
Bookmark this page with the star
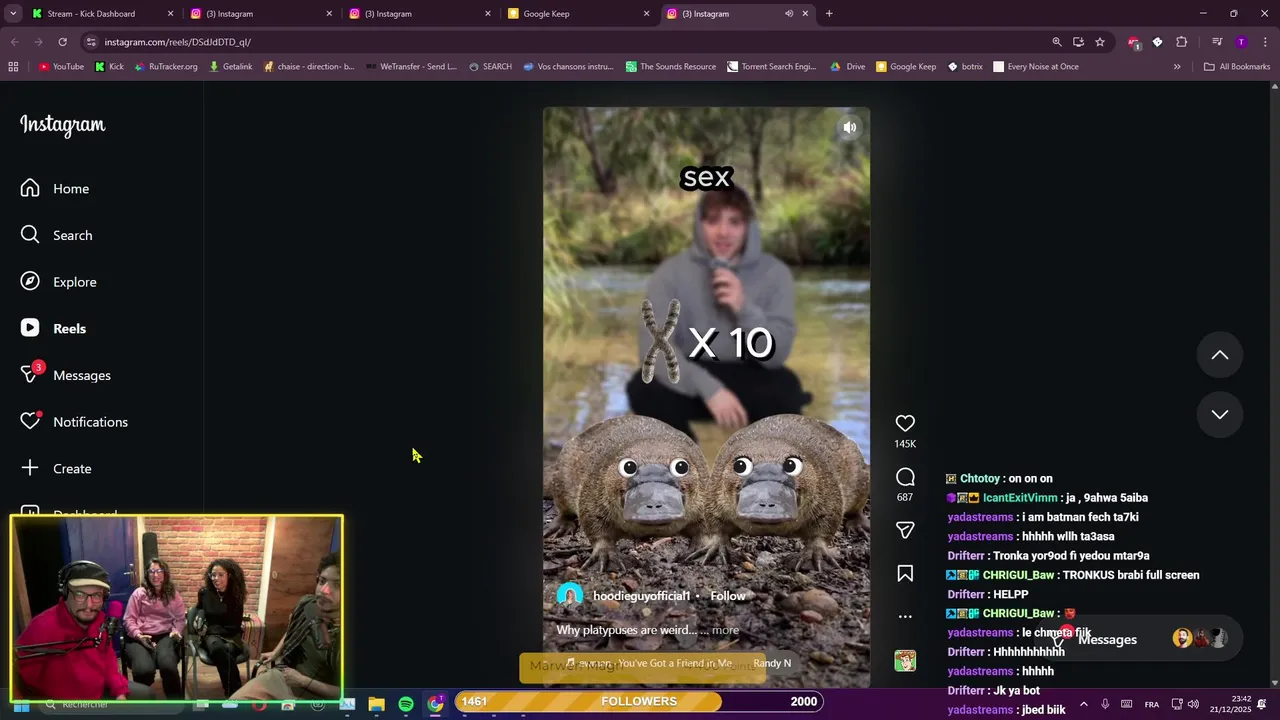(x=1100, y=42)
